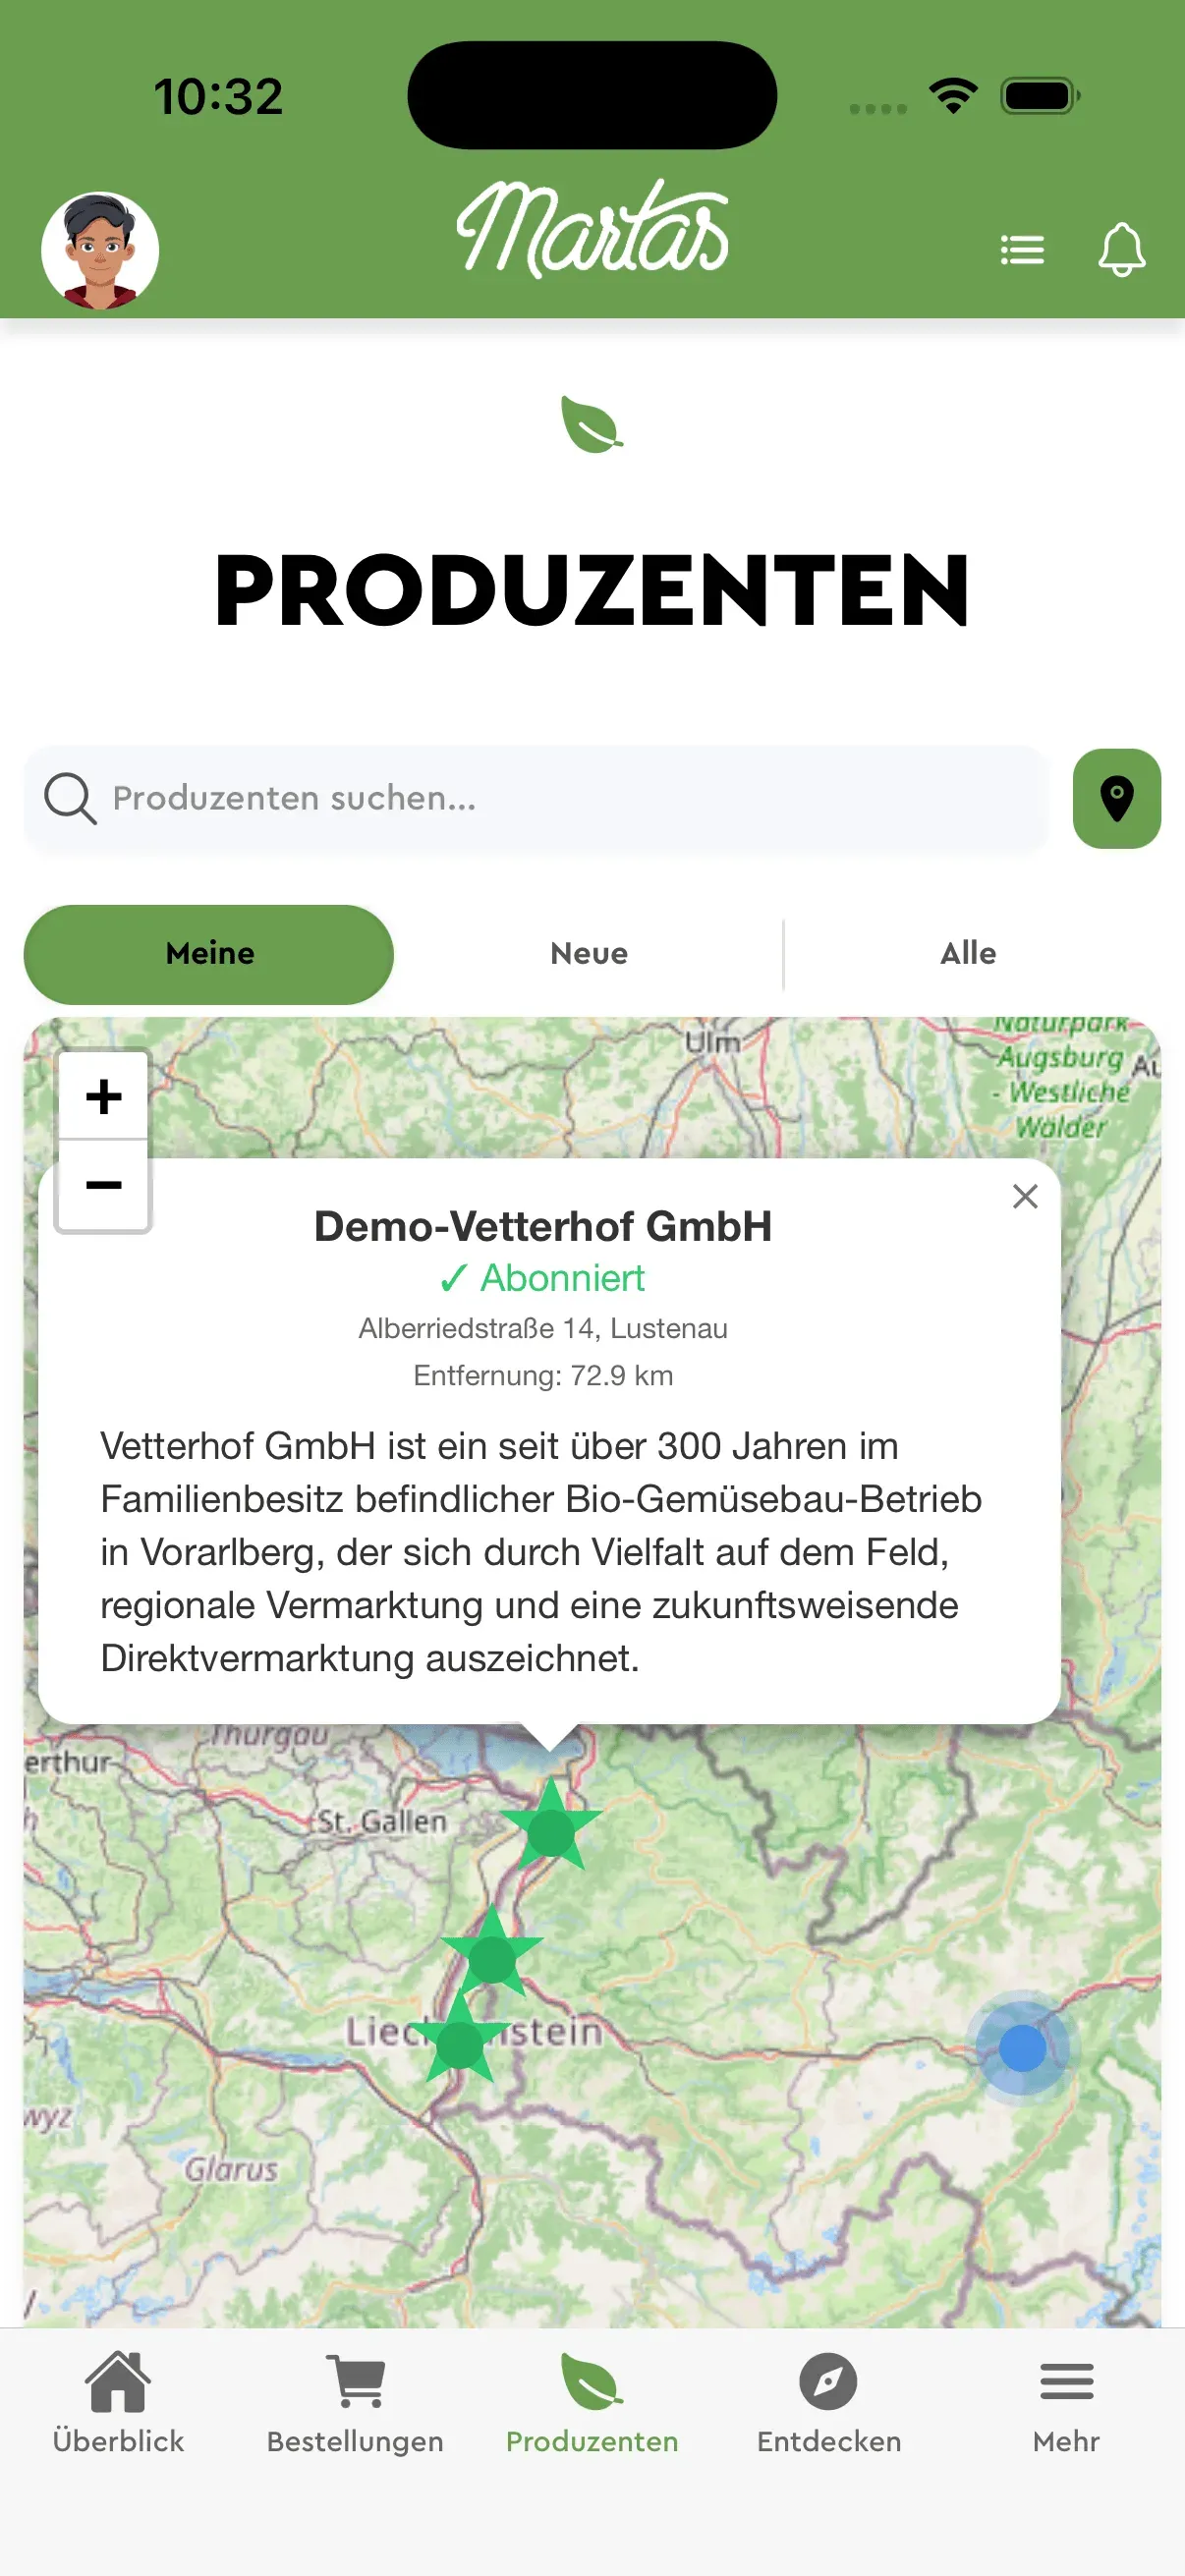Select star marker over Liechtenstein label

[x=460, y=2040]
